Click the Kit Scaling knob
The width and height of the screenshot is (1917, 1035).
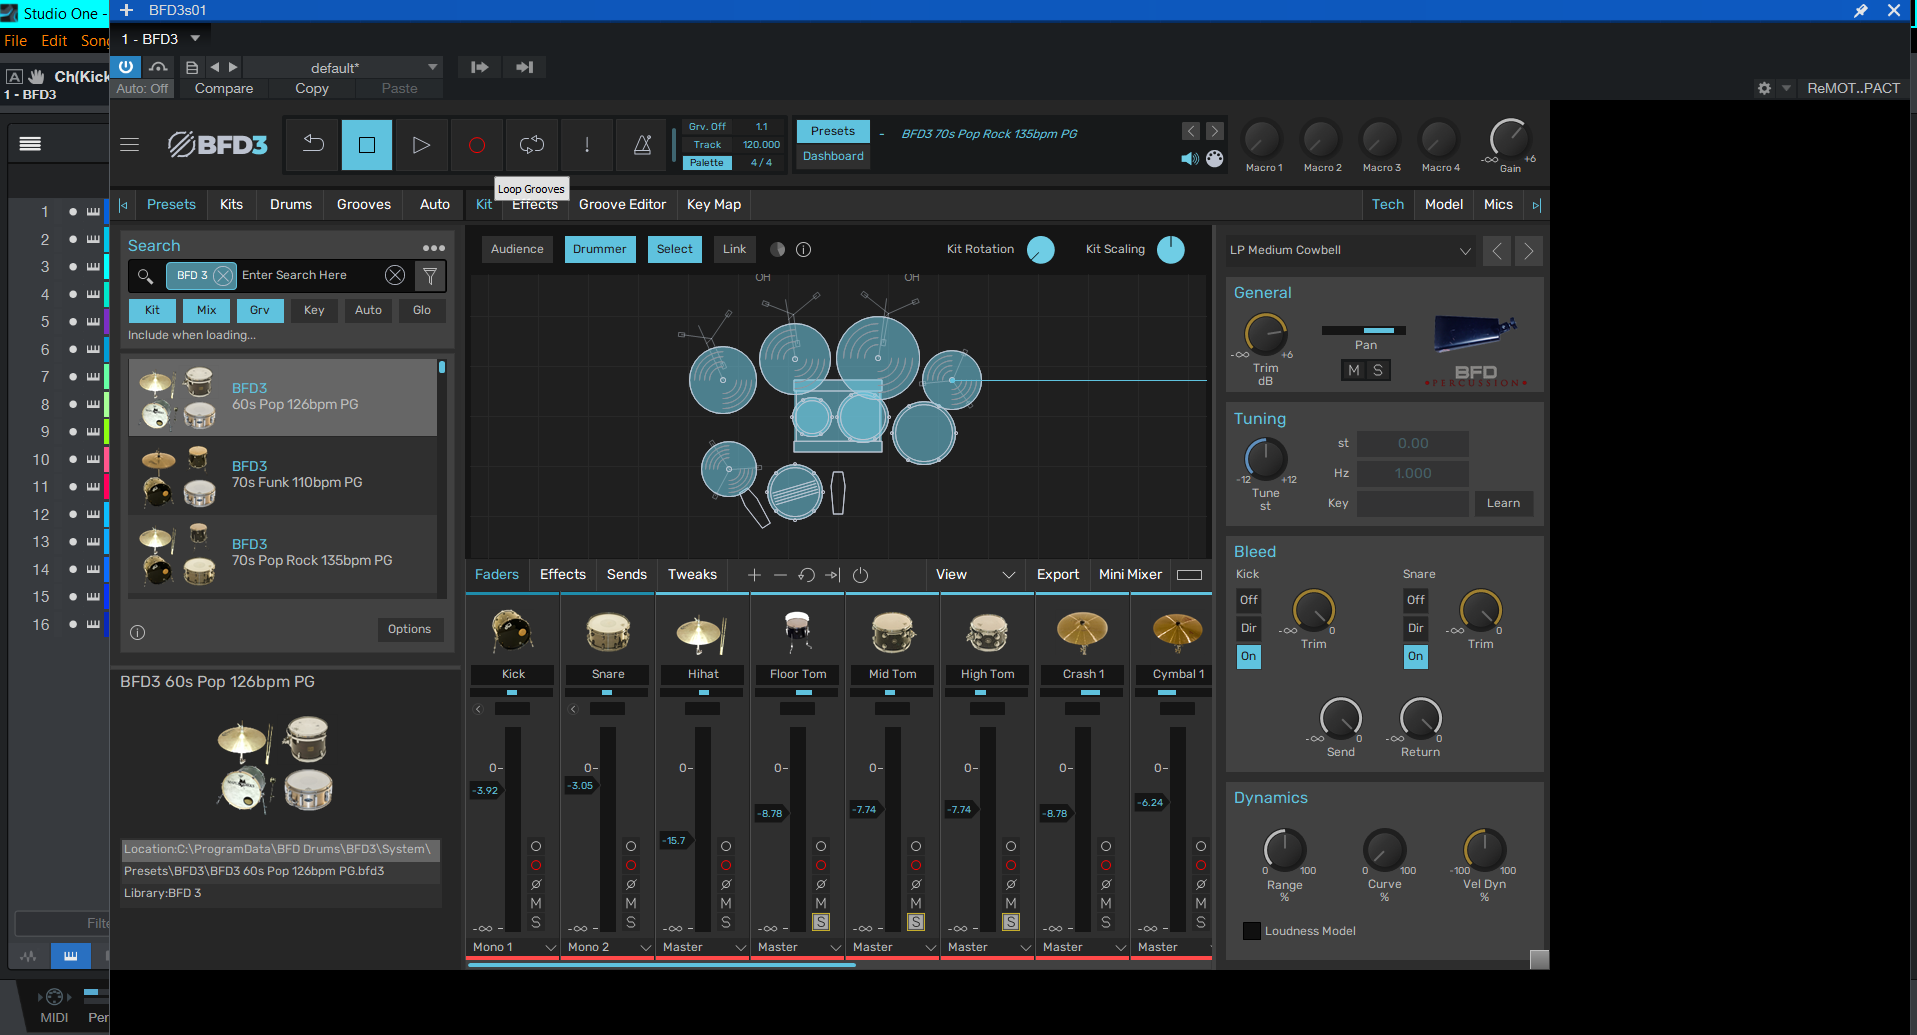click(x=1170, y=250)
